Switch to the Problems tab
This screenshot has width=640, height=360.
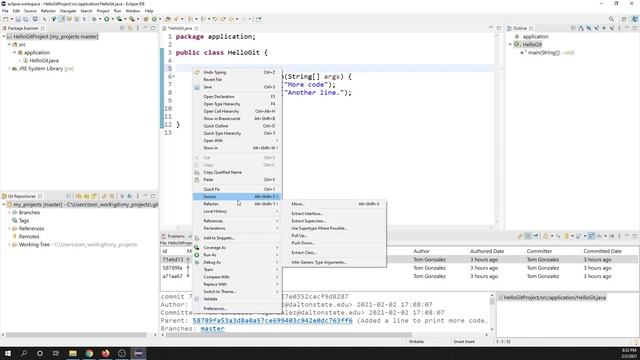(x=176, y=236)
